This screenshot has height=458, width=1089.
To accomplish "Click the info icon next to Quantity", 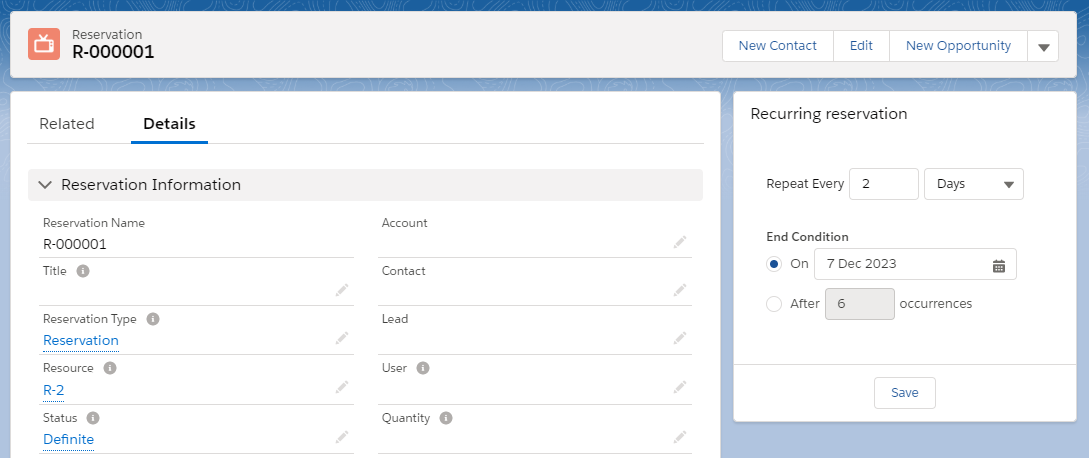I will click(446, 418).
